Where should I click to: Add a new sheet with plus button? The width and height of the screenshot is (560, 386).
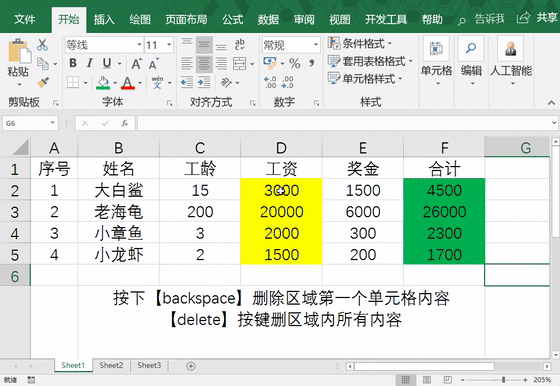191,366
